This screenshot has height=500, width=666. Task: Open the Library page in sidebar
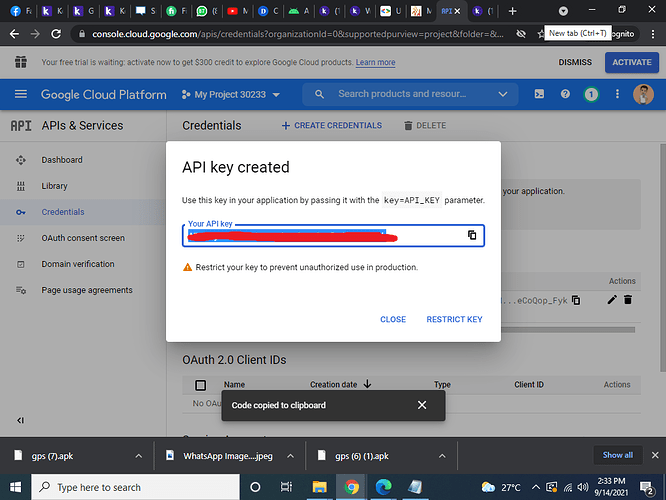[55, 186]
